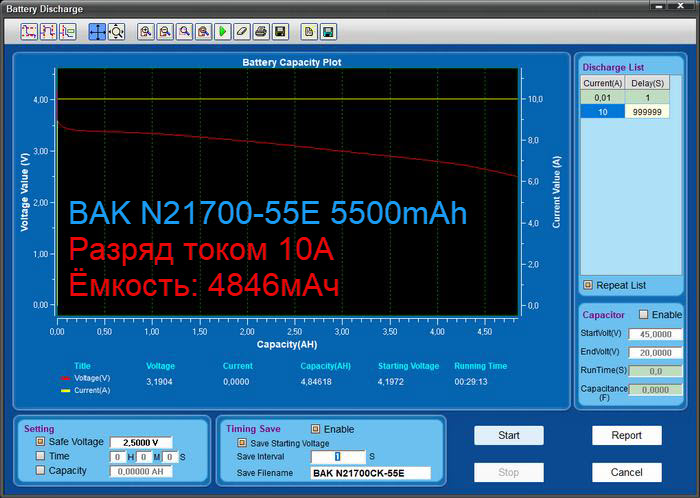The height and width of the screenshot is (498, 700).
Task: Click the green play arrow icon
Action: tap(223, 32)
